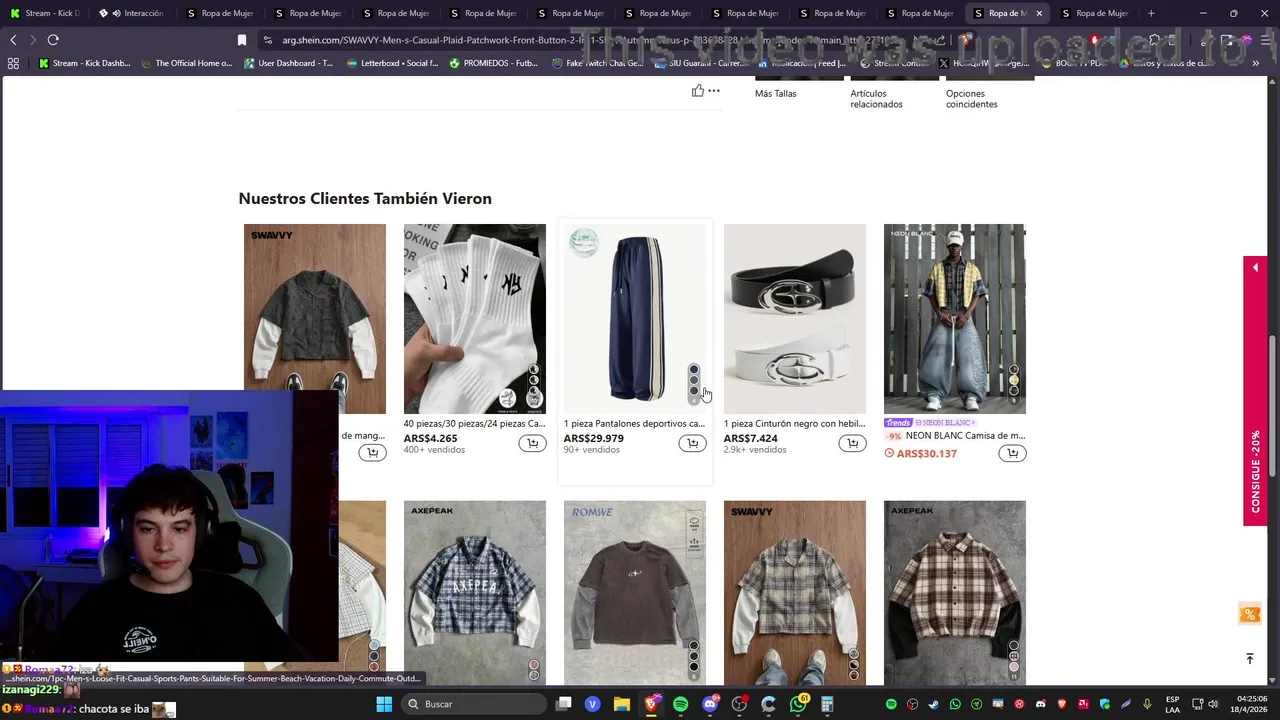1280x720 pixels.
Task: Open the User Dashboard bookmark
Action: [288, 63]
